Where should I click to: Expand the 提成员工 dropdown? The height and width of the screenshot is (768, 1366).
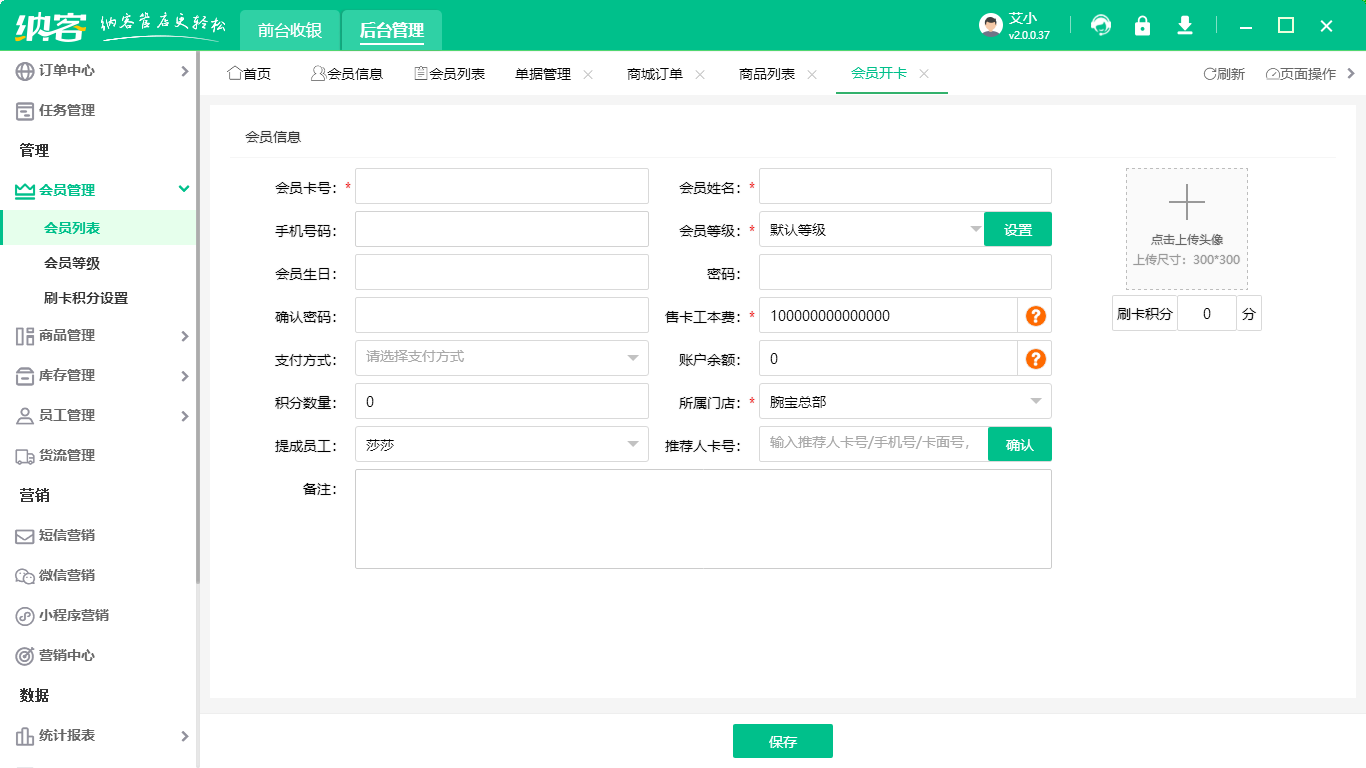pos(501,445)
